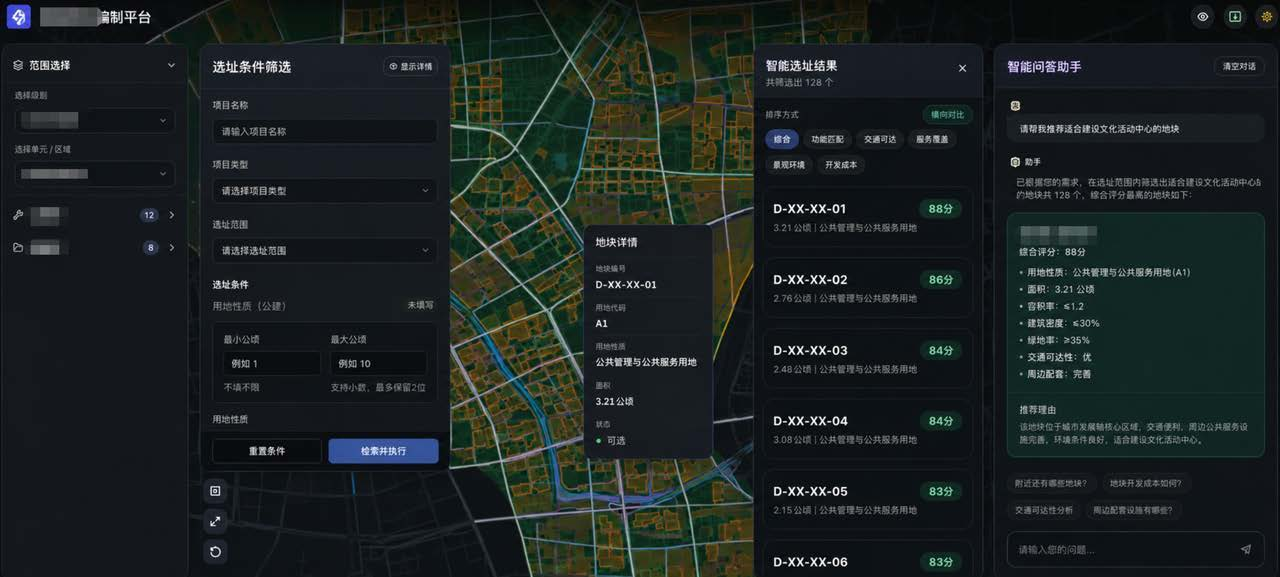Click the wrench icon in left panel

(18, 215)
